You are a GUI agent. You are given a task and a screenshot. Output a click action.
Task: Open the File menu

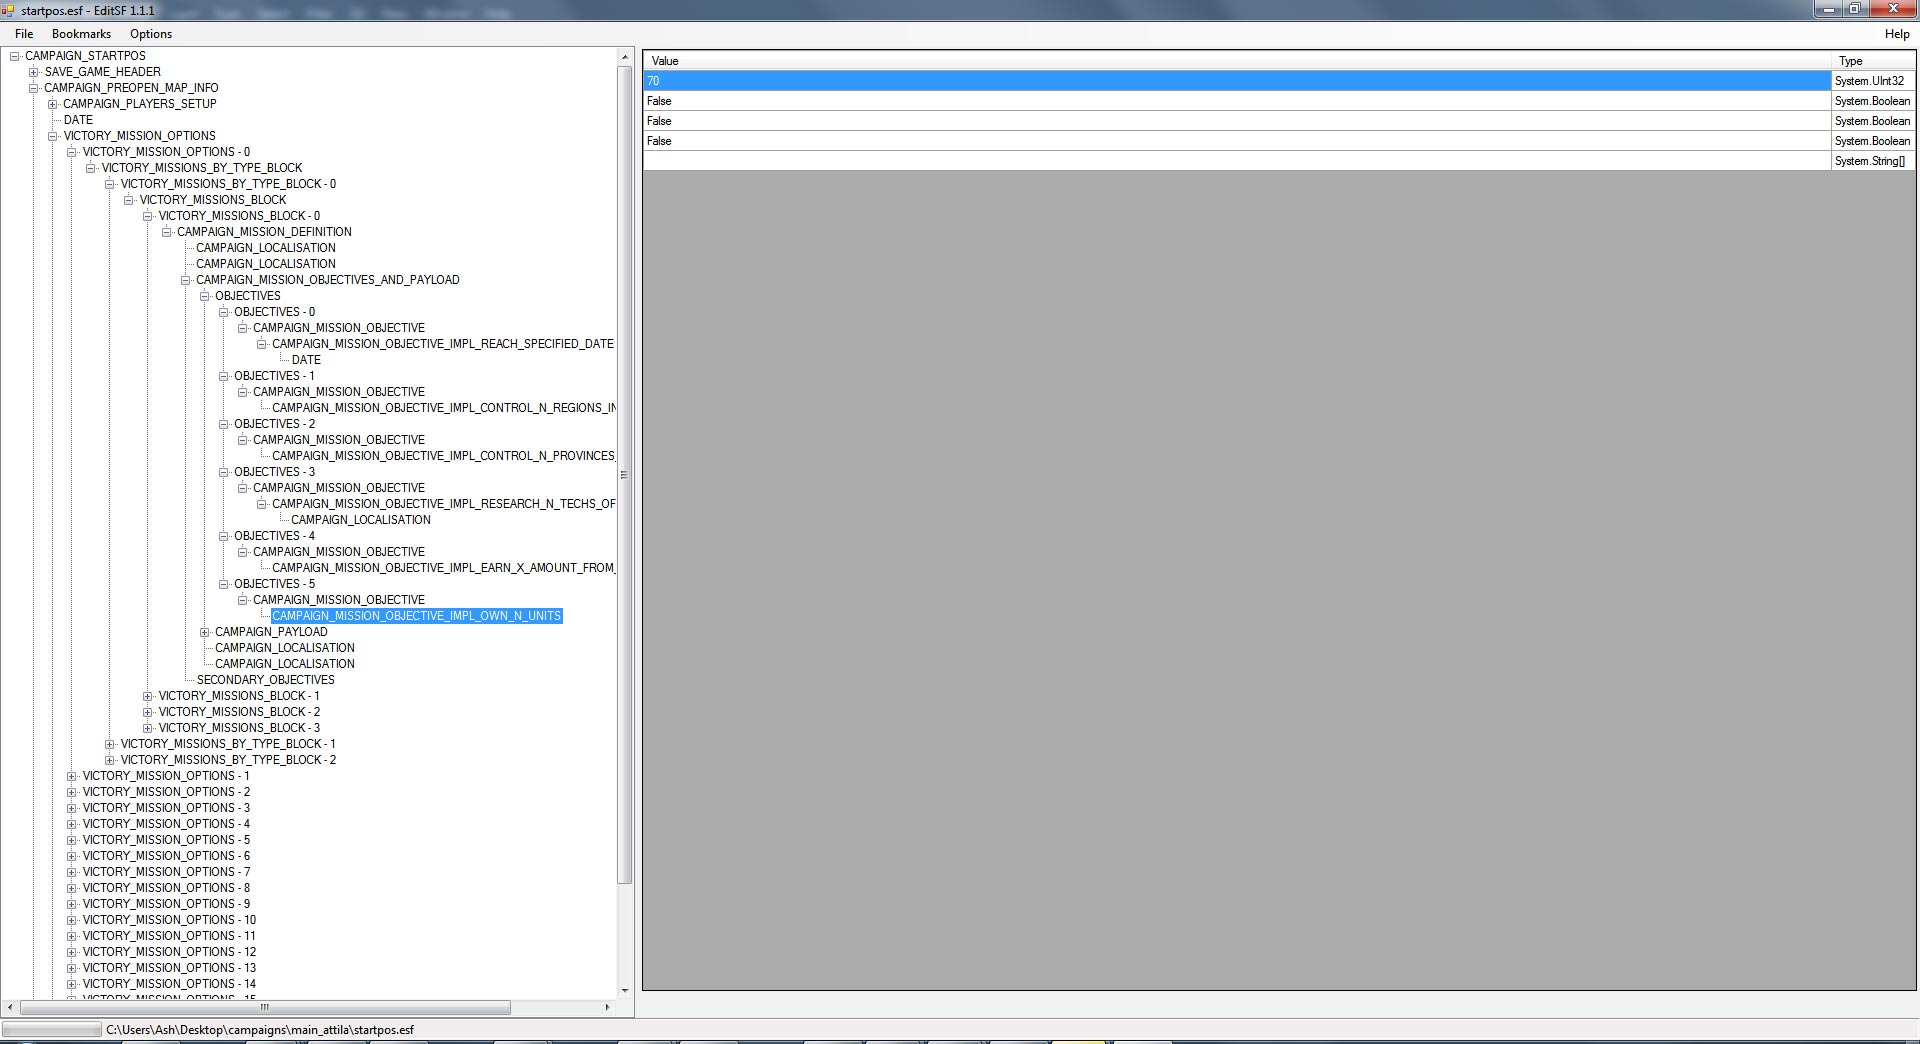pyautogui.click(x=24, y=34)
